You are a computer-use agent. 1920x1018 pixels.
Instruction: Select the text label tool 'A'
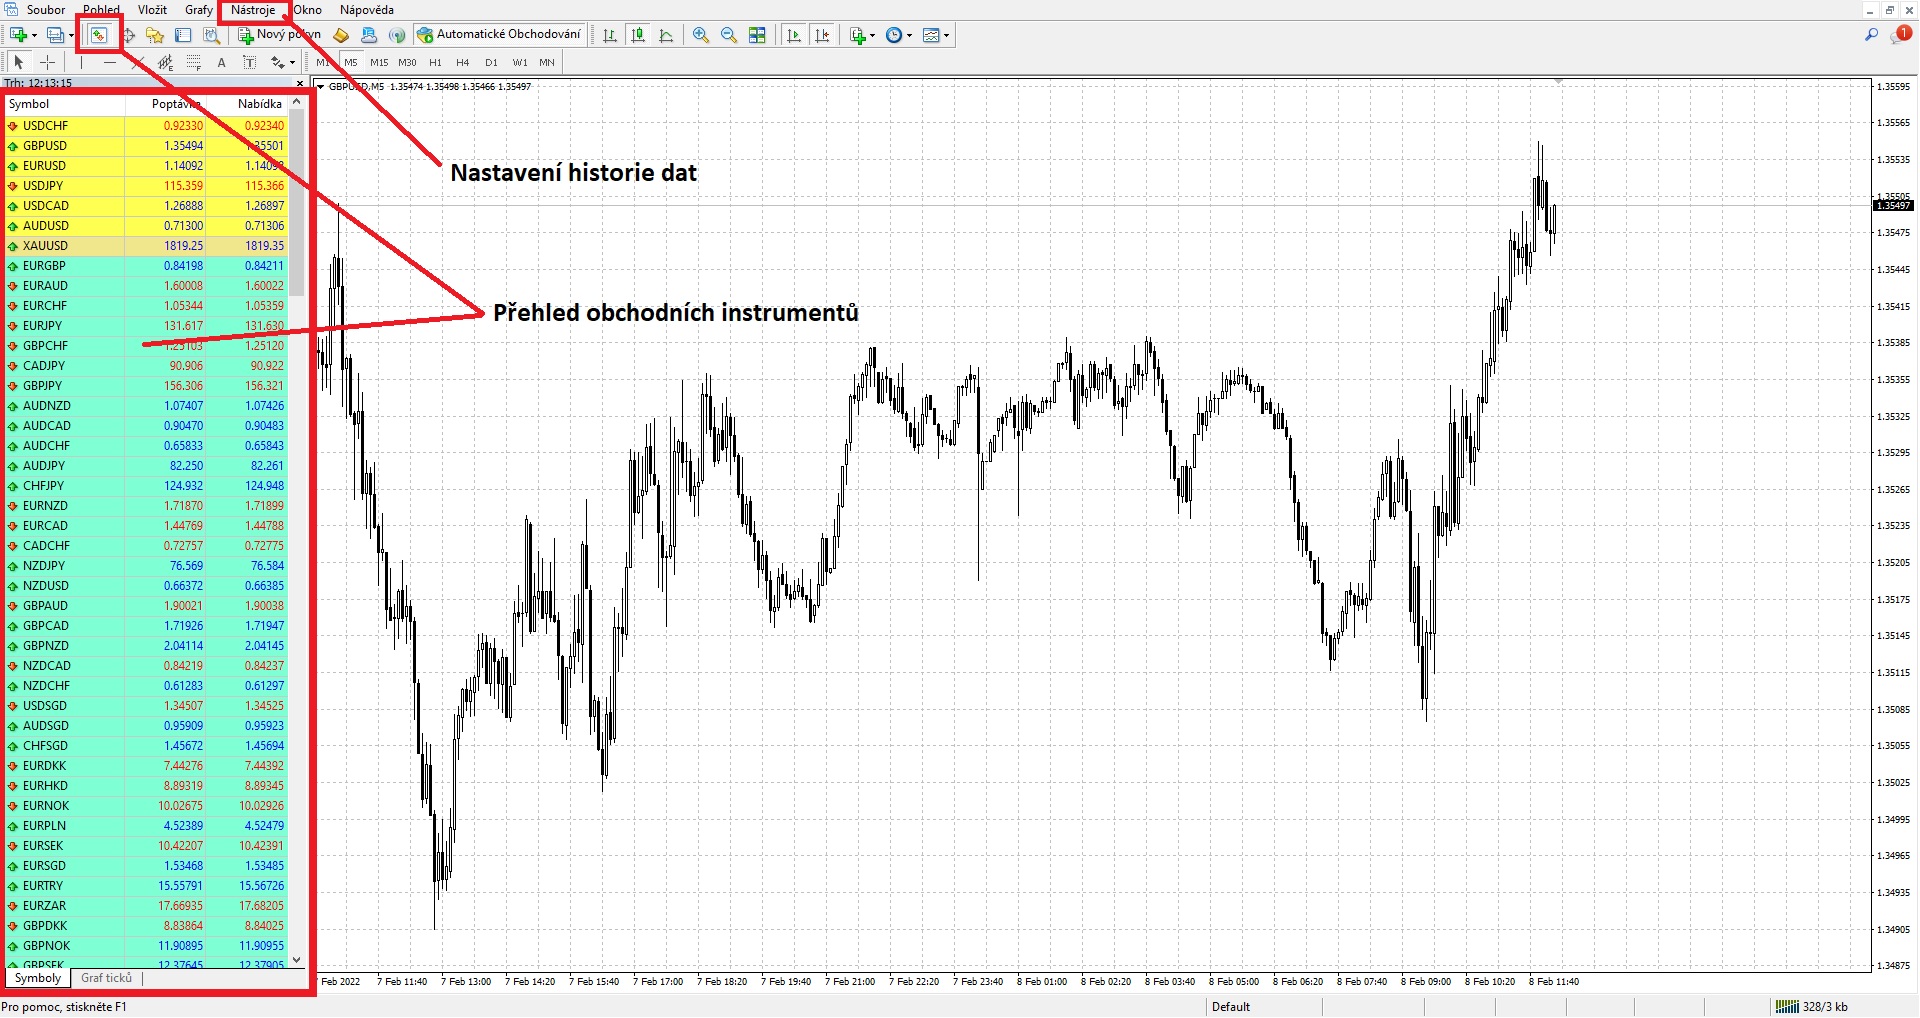[x=221, y=62]
